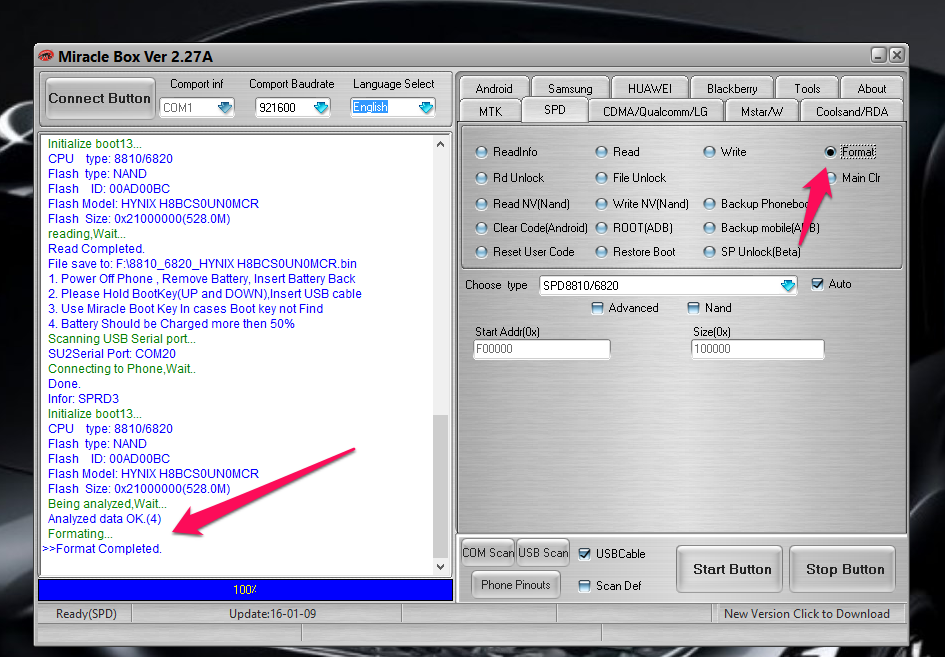Screen dimensions: 945x657
Task: Click the Start Button
Action: tap(730, 570)
